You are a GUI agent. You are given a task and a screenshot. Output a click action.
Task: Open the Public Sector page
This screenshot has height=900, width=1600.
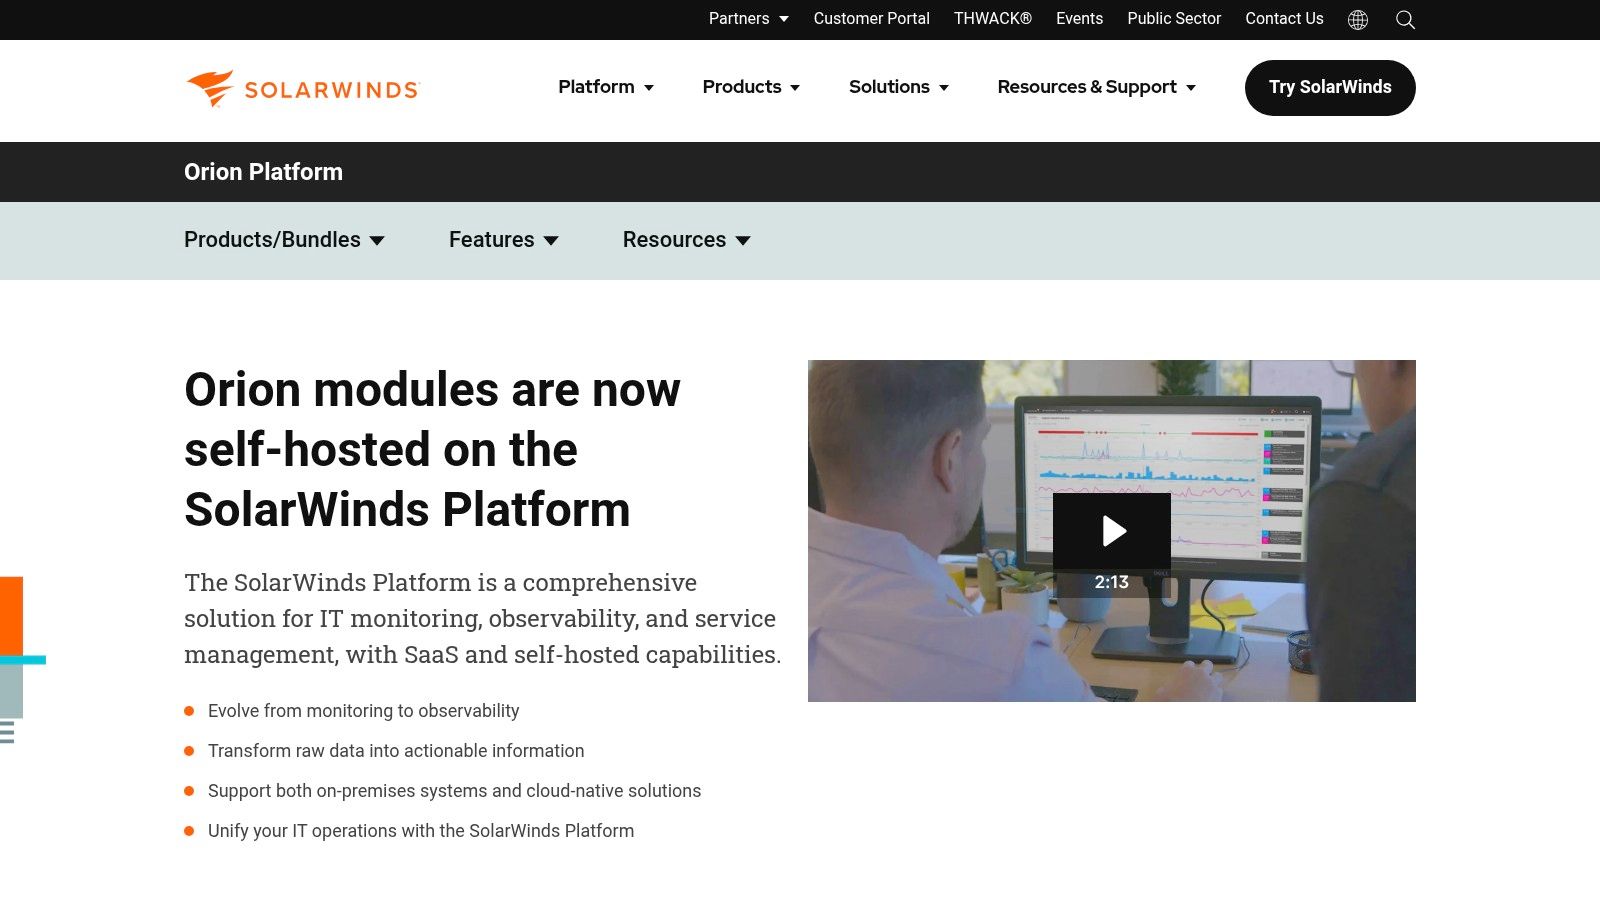pos(1174,18)
